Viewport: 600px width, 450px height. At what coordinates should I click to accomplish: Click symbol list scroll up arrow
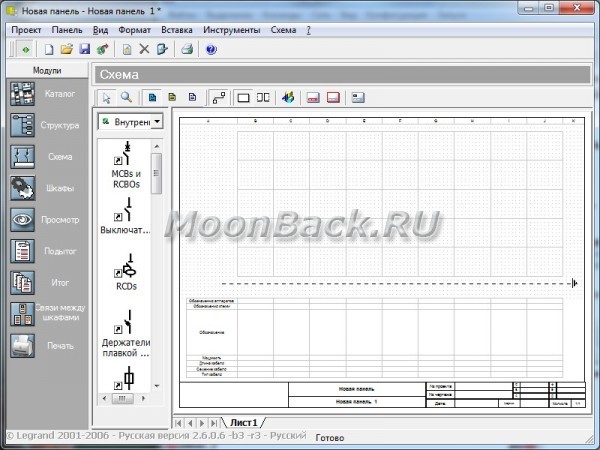tap(157, 147)
